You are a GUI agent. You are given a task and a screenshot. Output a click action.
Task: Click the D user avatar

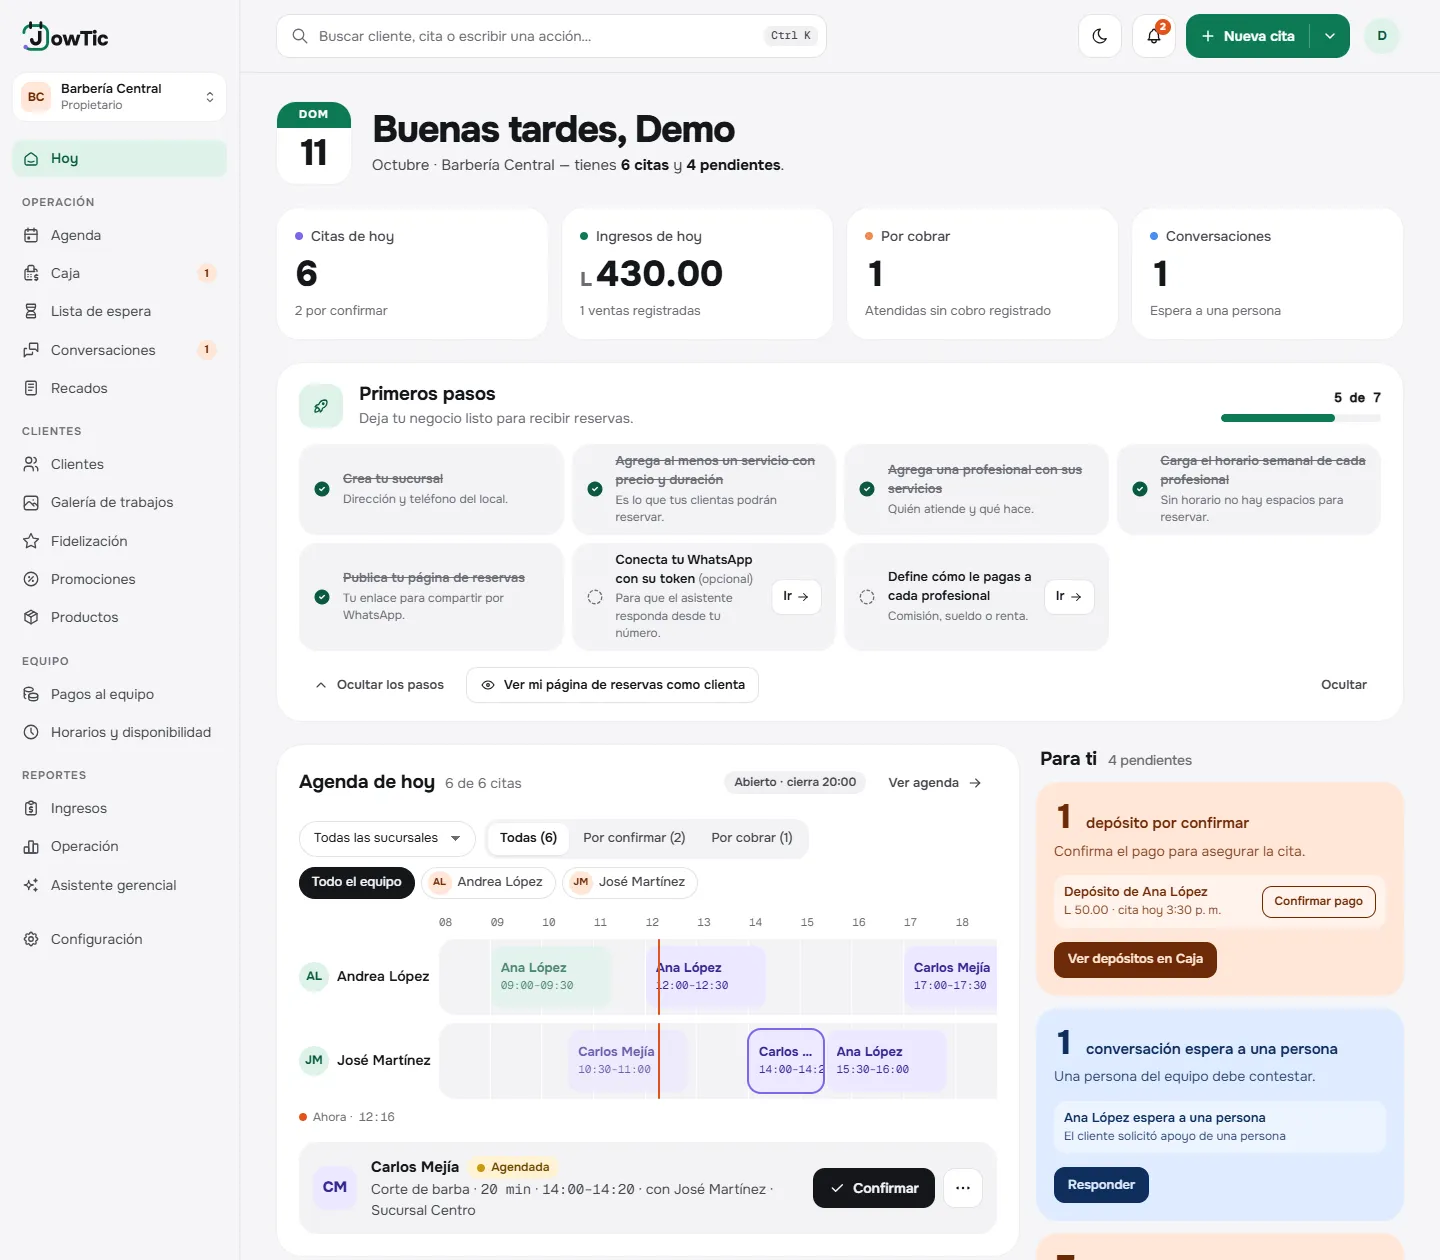click(x=1382, y=36)
